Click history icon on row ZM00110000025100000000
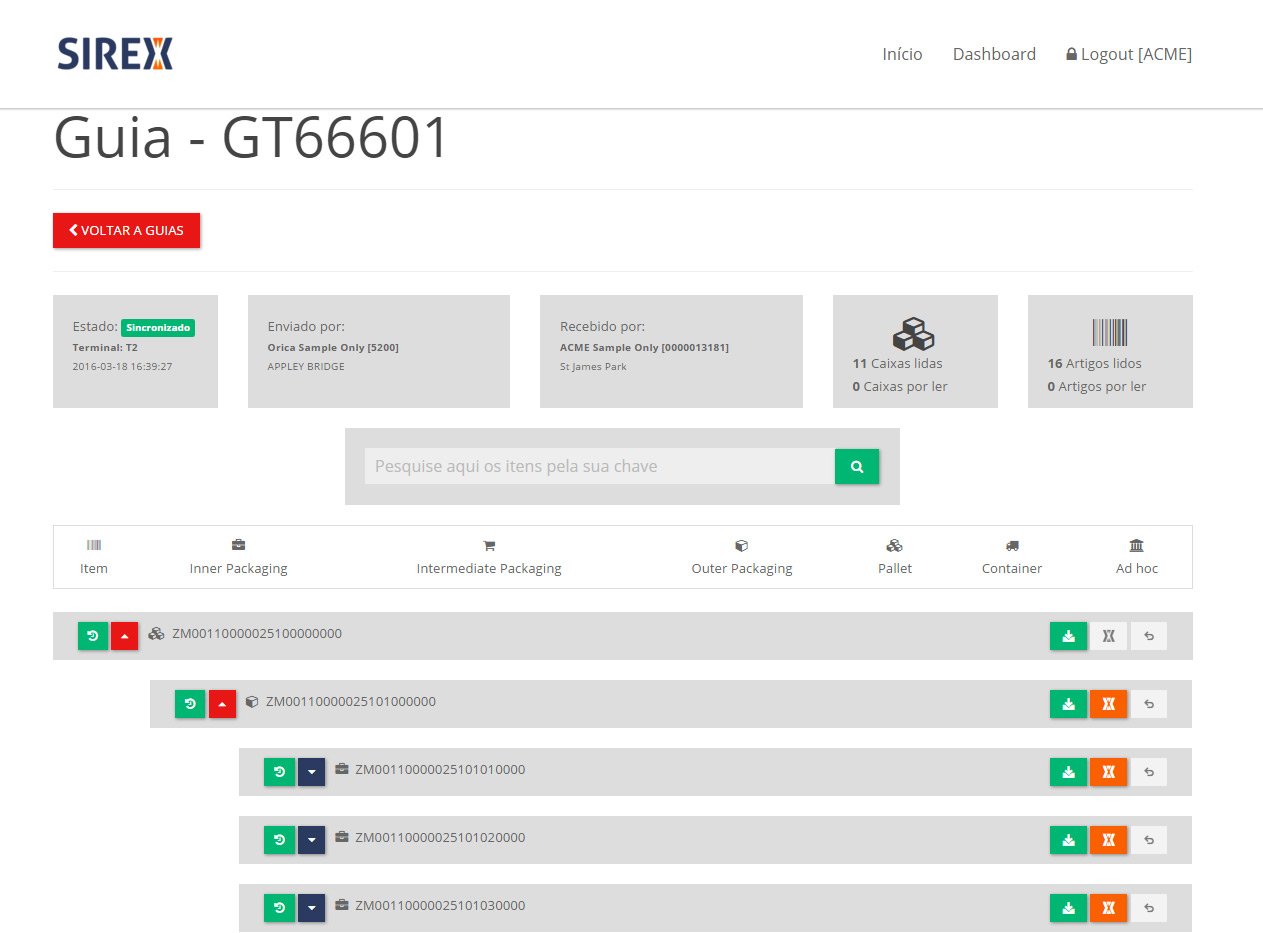 (x=93, y=636)
